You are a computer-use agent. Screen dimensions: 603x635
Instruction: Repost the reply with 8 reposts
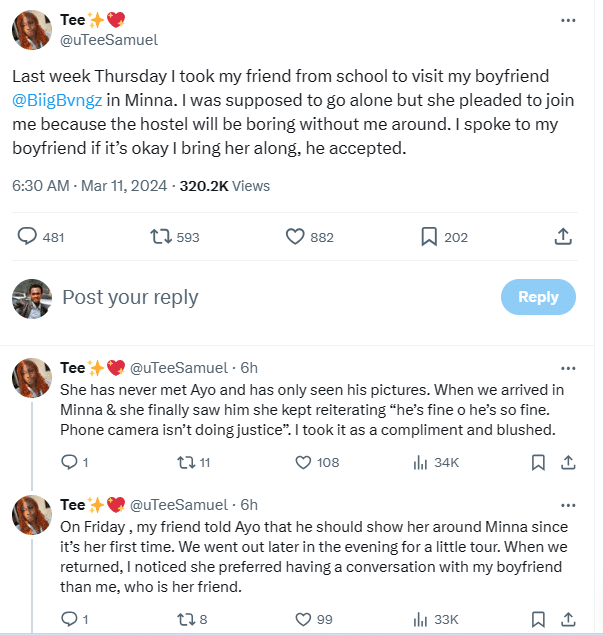tap(184, 619)
